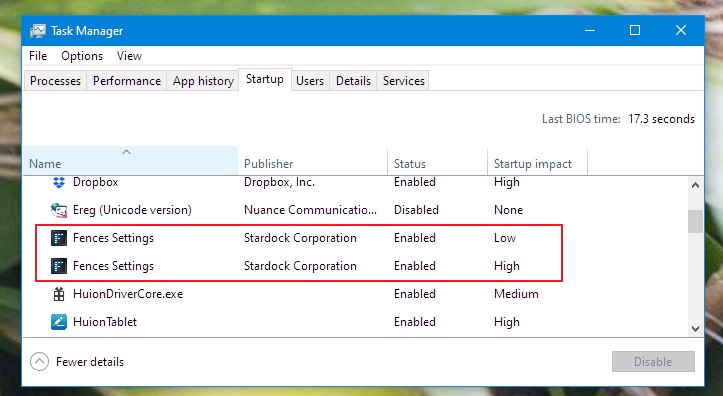Click the Dropbox app icon
This screenshot has height=396, width=723.
click(59, 183)
